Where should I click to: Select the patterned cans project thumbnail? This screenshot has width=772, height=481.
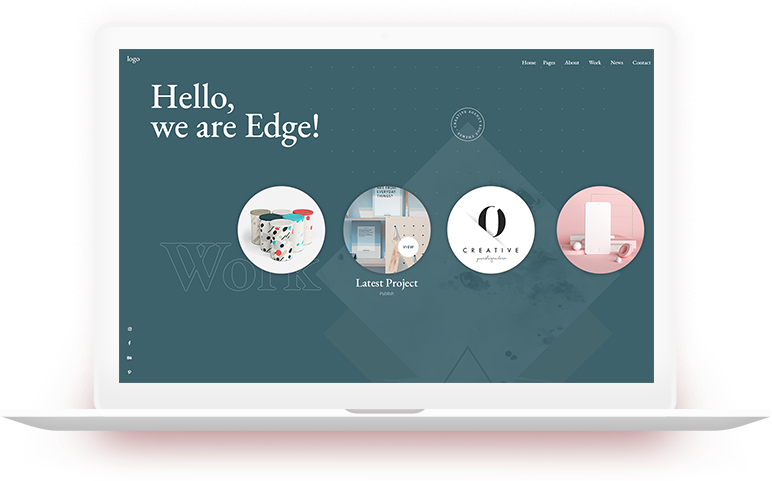coord(281,229)
